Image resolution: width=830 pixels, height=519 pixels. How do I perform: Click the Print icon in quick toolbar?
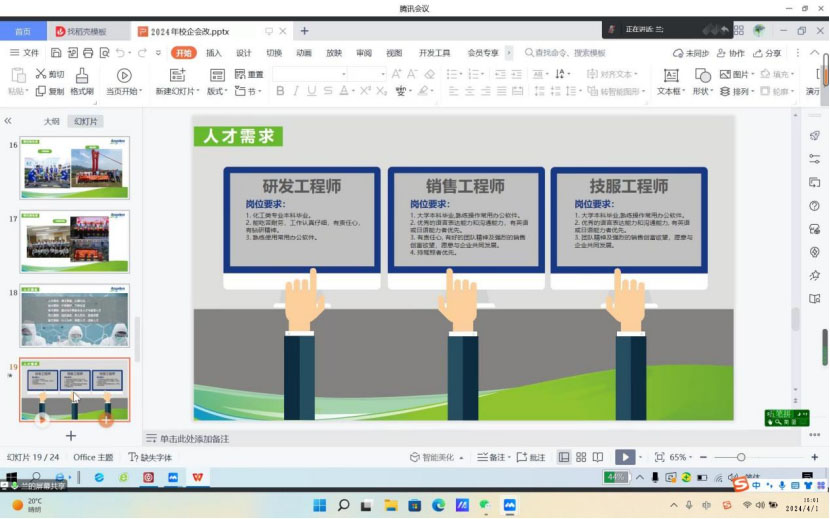pos(88,53)
